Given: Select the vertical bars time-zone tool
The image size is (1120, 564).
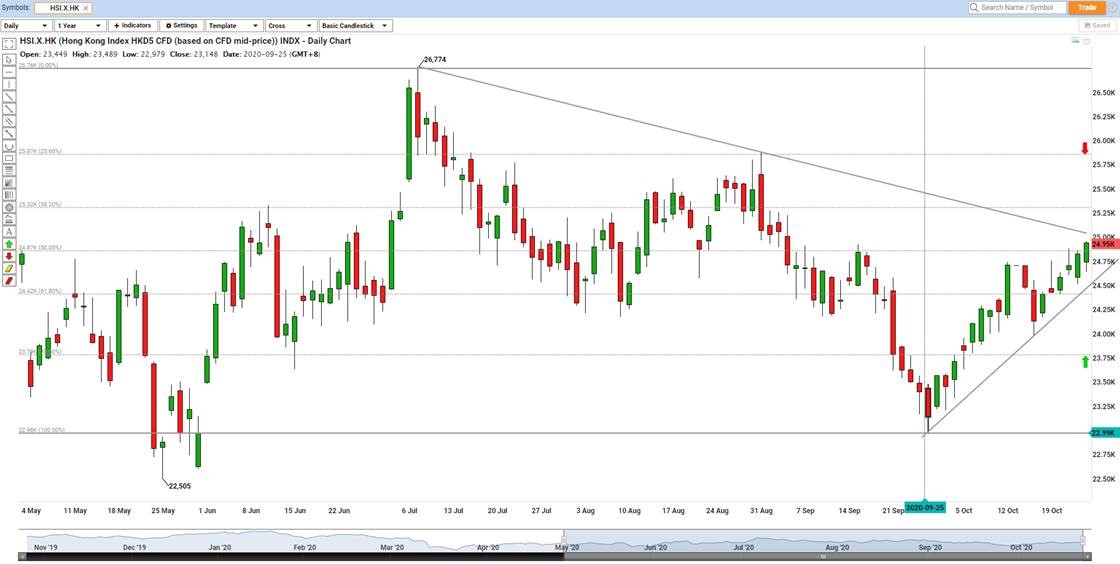Looking at the screenshot, I should tap(9, 194).
